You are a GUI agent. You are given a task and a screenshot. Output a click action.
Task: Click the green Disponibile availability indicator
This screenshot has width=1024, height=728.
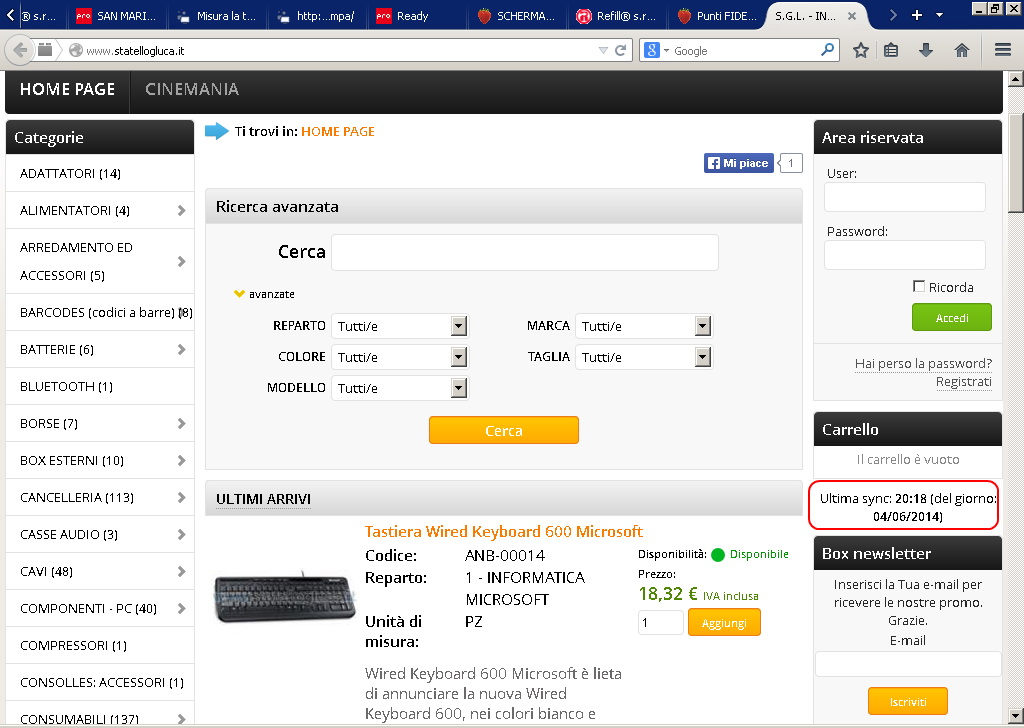718,555
